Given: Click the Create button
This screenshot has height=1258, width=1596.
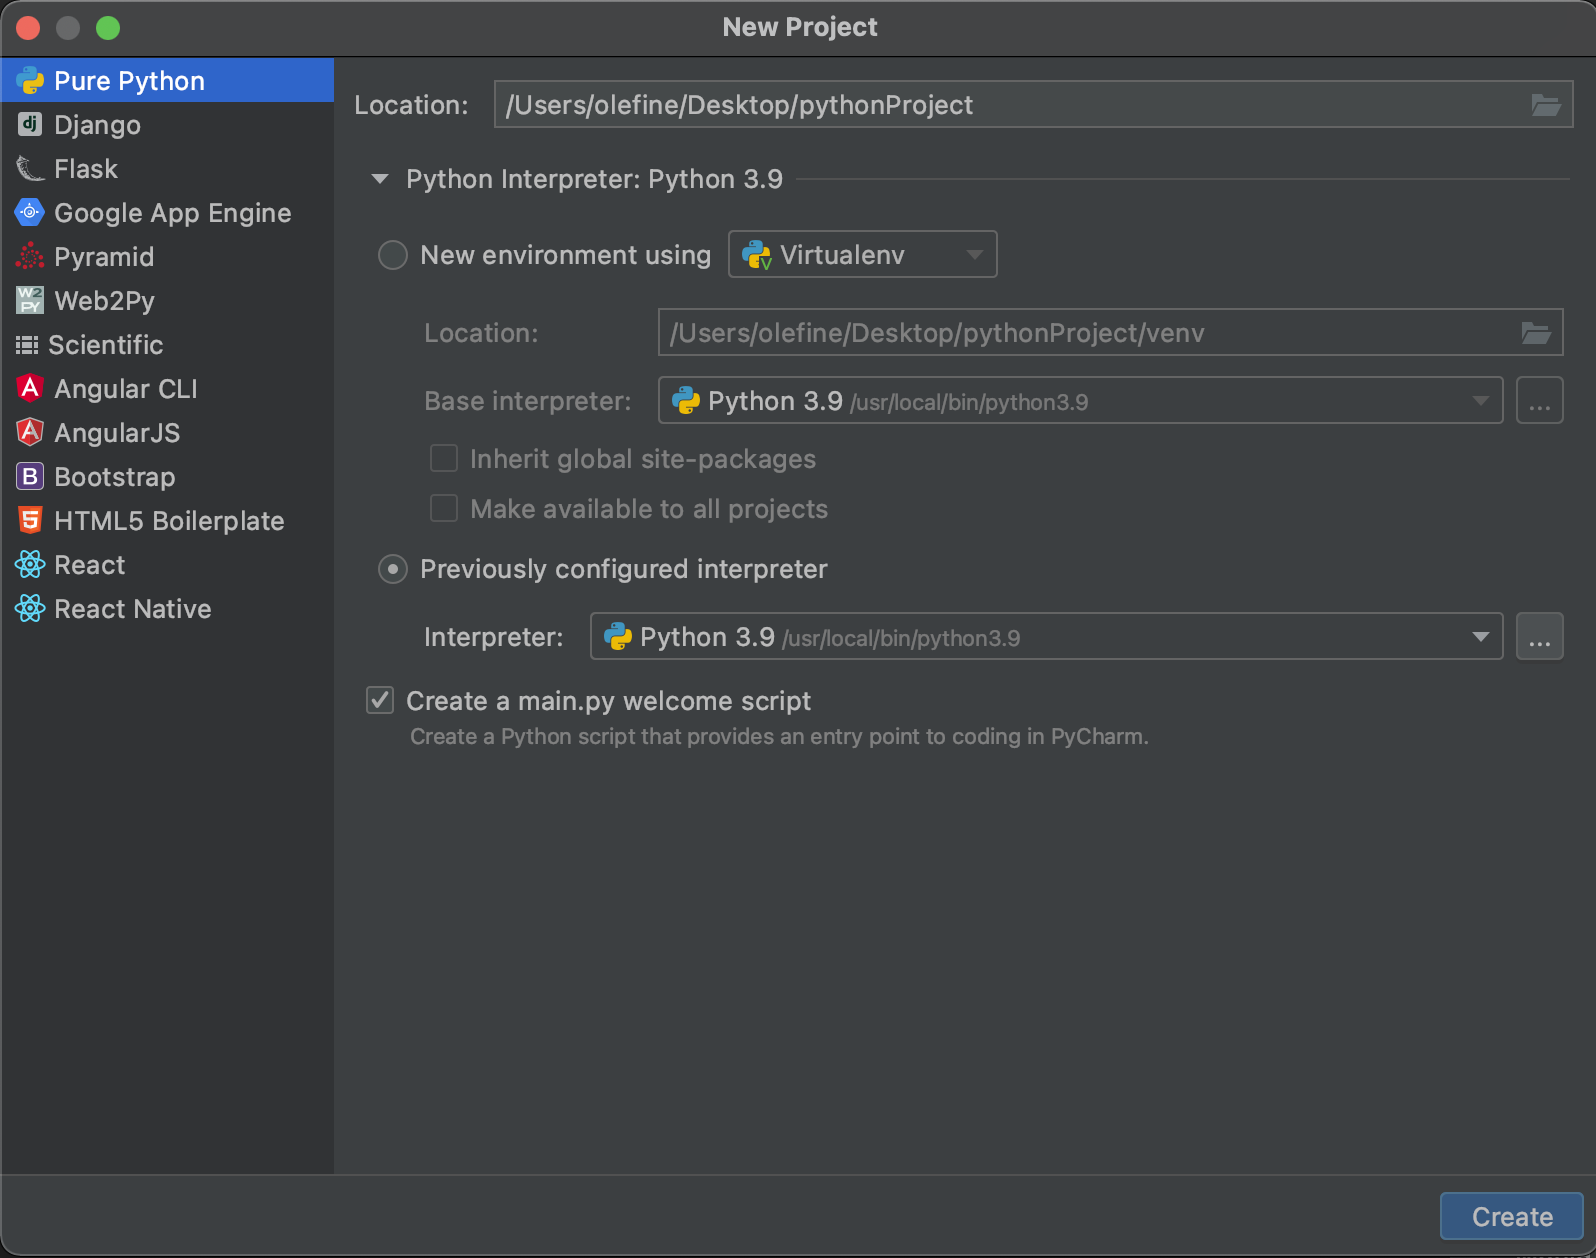Looking at the screenshot, I should click(x=1511, y=1216).
